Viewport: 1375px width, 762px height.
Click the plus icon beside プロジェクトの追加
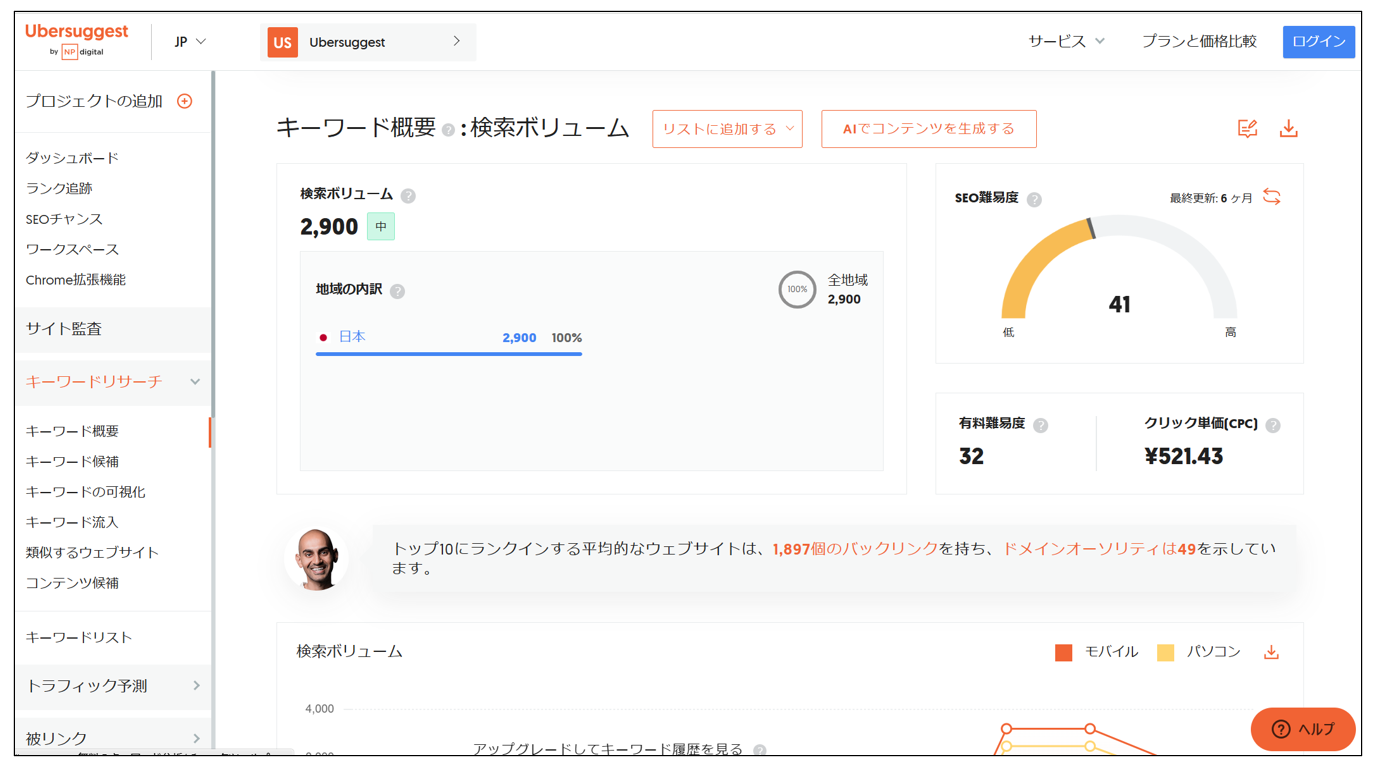click(184, 101)
